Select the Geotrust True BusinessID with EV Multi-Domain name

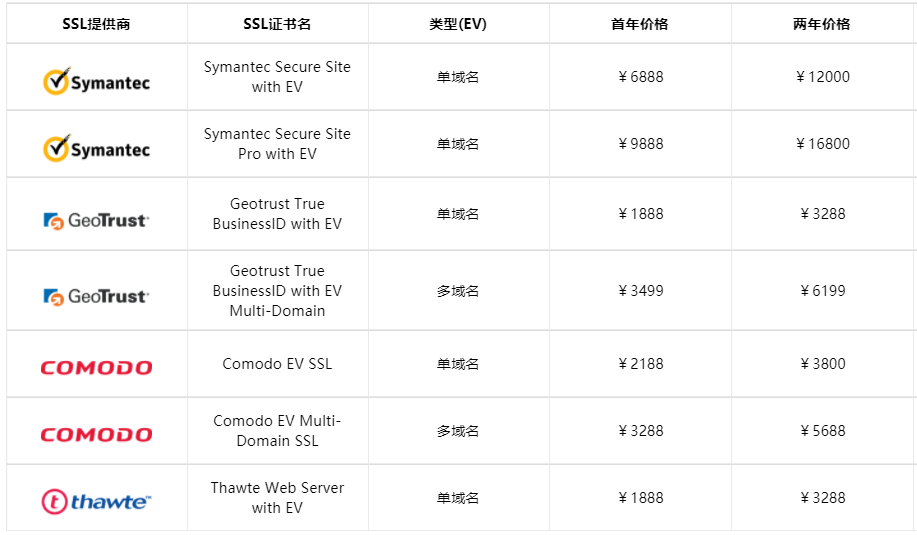[x=277, y=291]
